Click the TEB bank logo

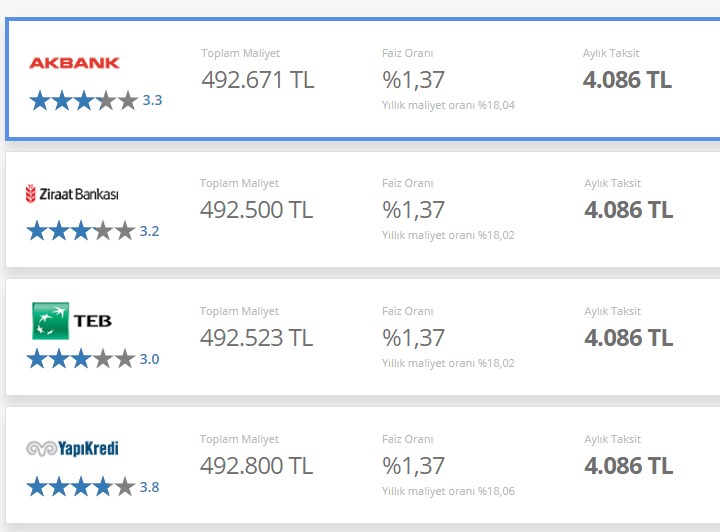(x=72, y=320)
